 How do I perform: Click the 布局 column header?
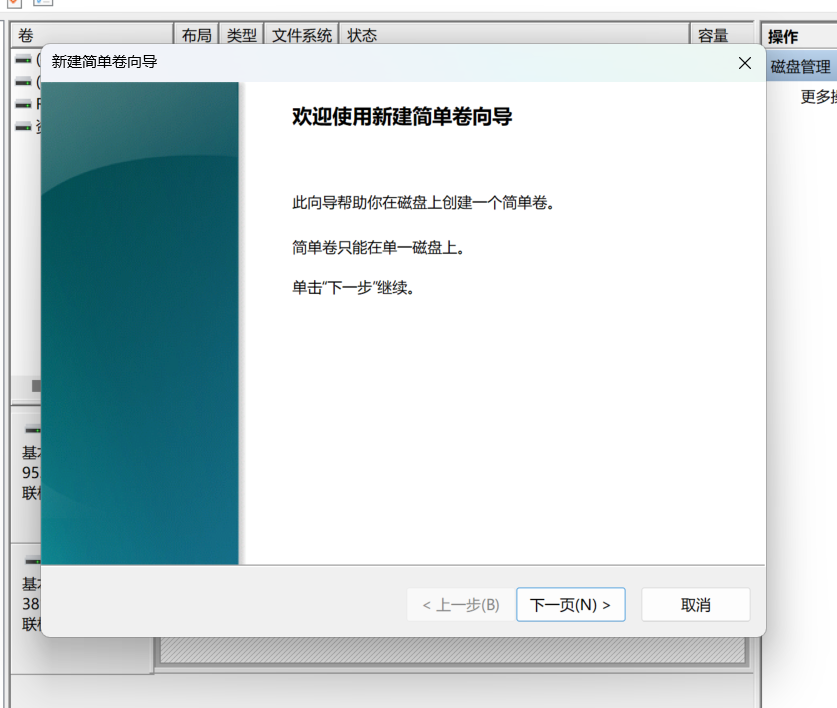pyautogui.click(x=196, y=36)
